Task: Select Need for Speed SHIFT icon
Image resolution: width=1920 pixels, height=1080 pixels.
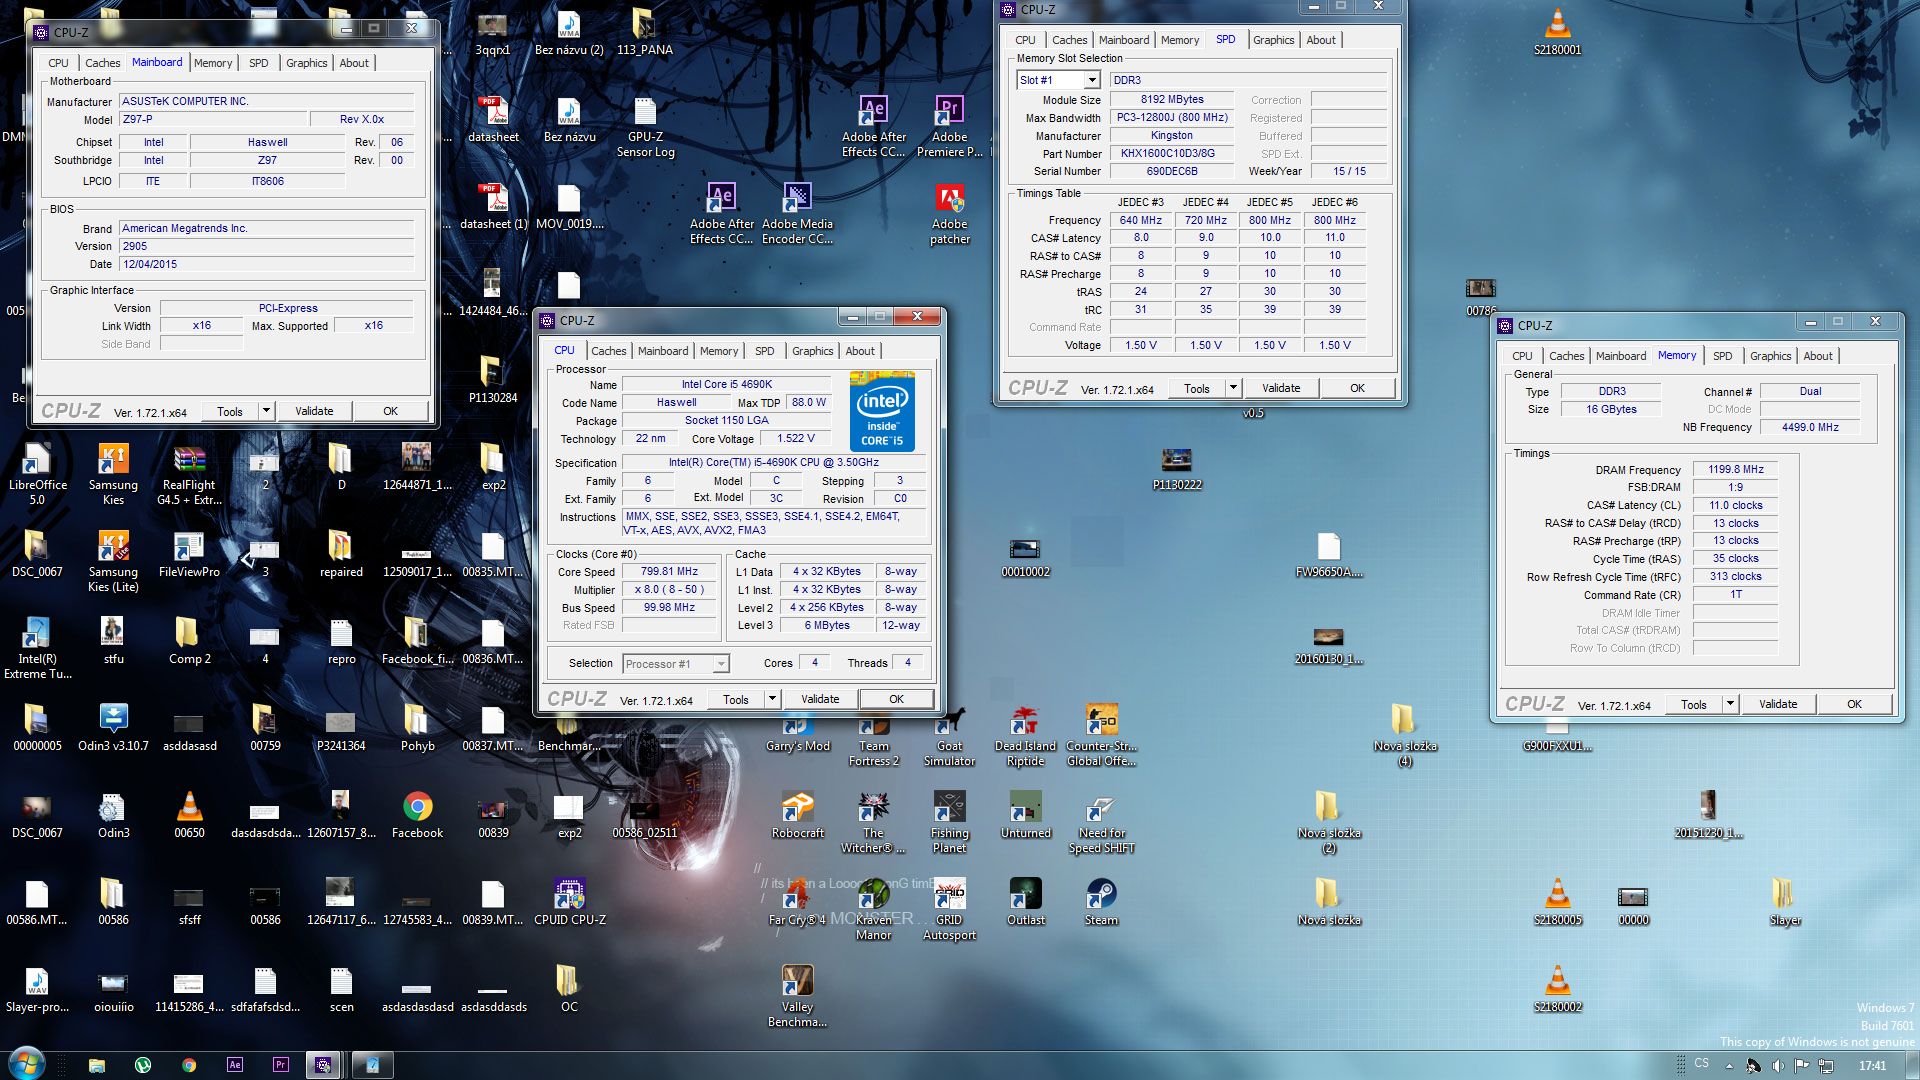Action: (x=1101, y=824)
